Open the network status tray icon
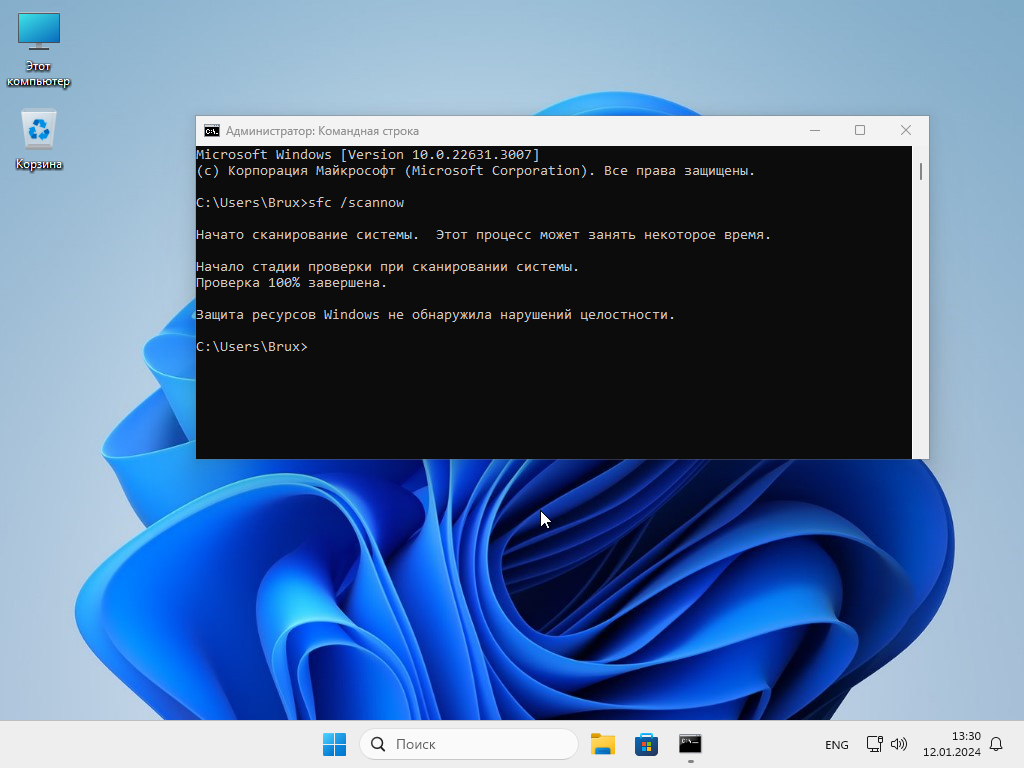Screen dimensions: 1024x768 click(874, 744)
